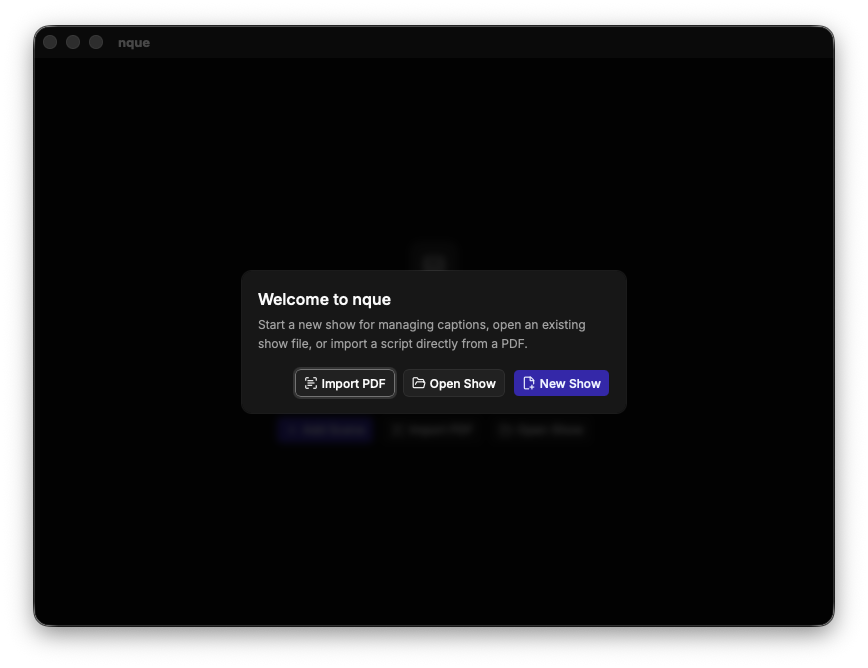The image size is (868, 668).
Task: Open an existing show with Open Show
Action: [x=454, y=383]
